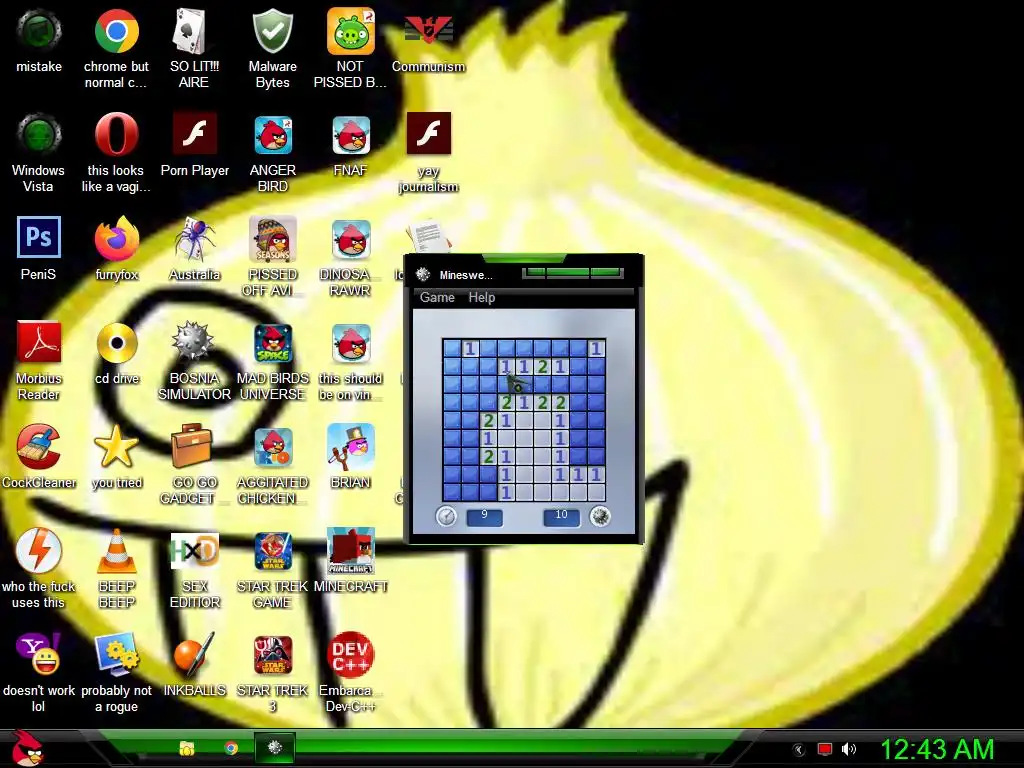Select 'yay journalism' Flash icon
The width and height of the screenshot is (1024, 768).
tap(428, 133)
